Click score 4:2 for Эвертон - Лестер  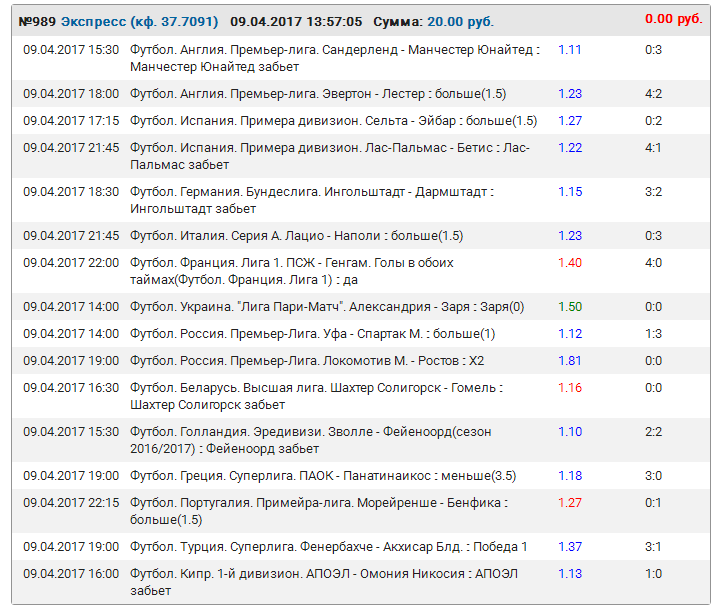pyautogui.click(x=653, y=94)
